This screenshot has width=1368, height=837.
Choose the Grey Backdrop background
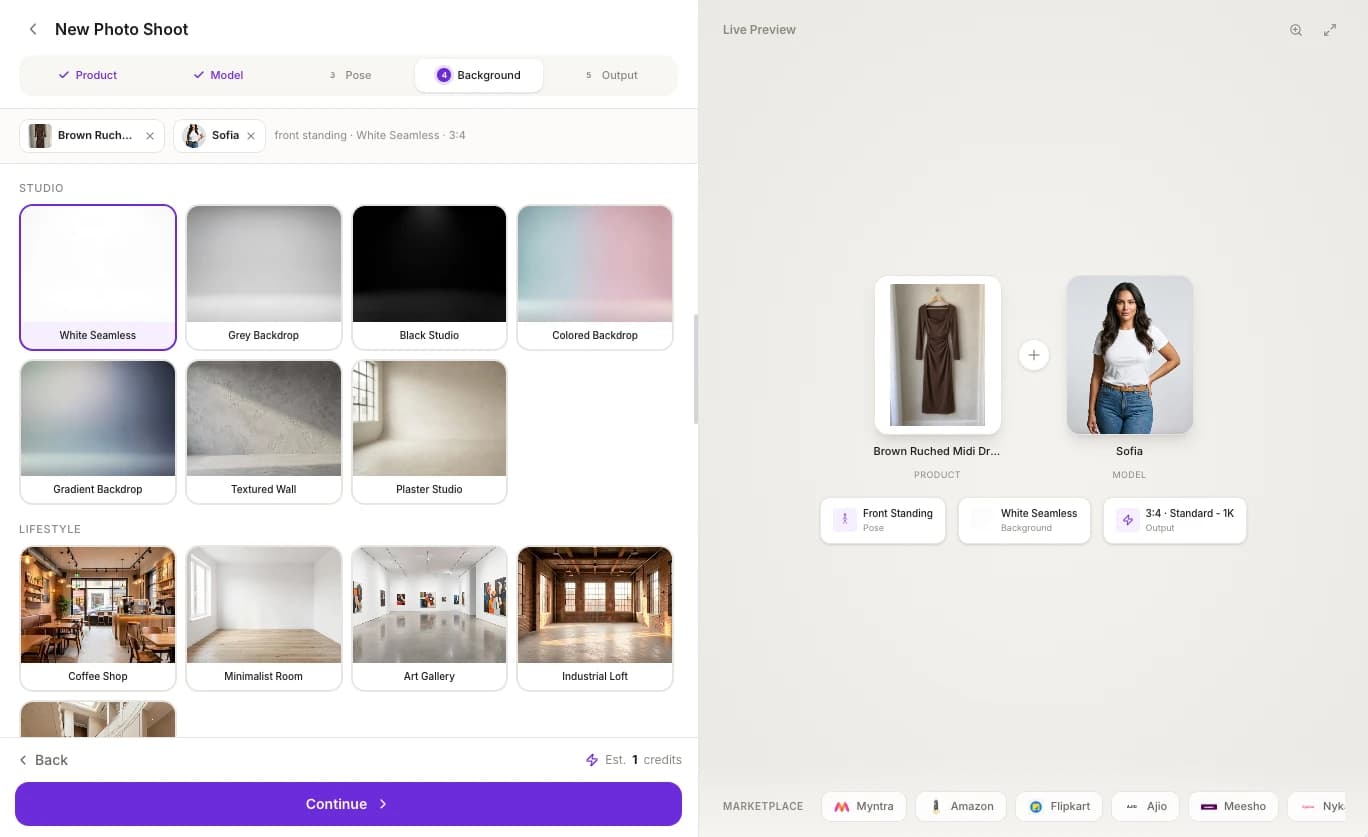(264, 277)
